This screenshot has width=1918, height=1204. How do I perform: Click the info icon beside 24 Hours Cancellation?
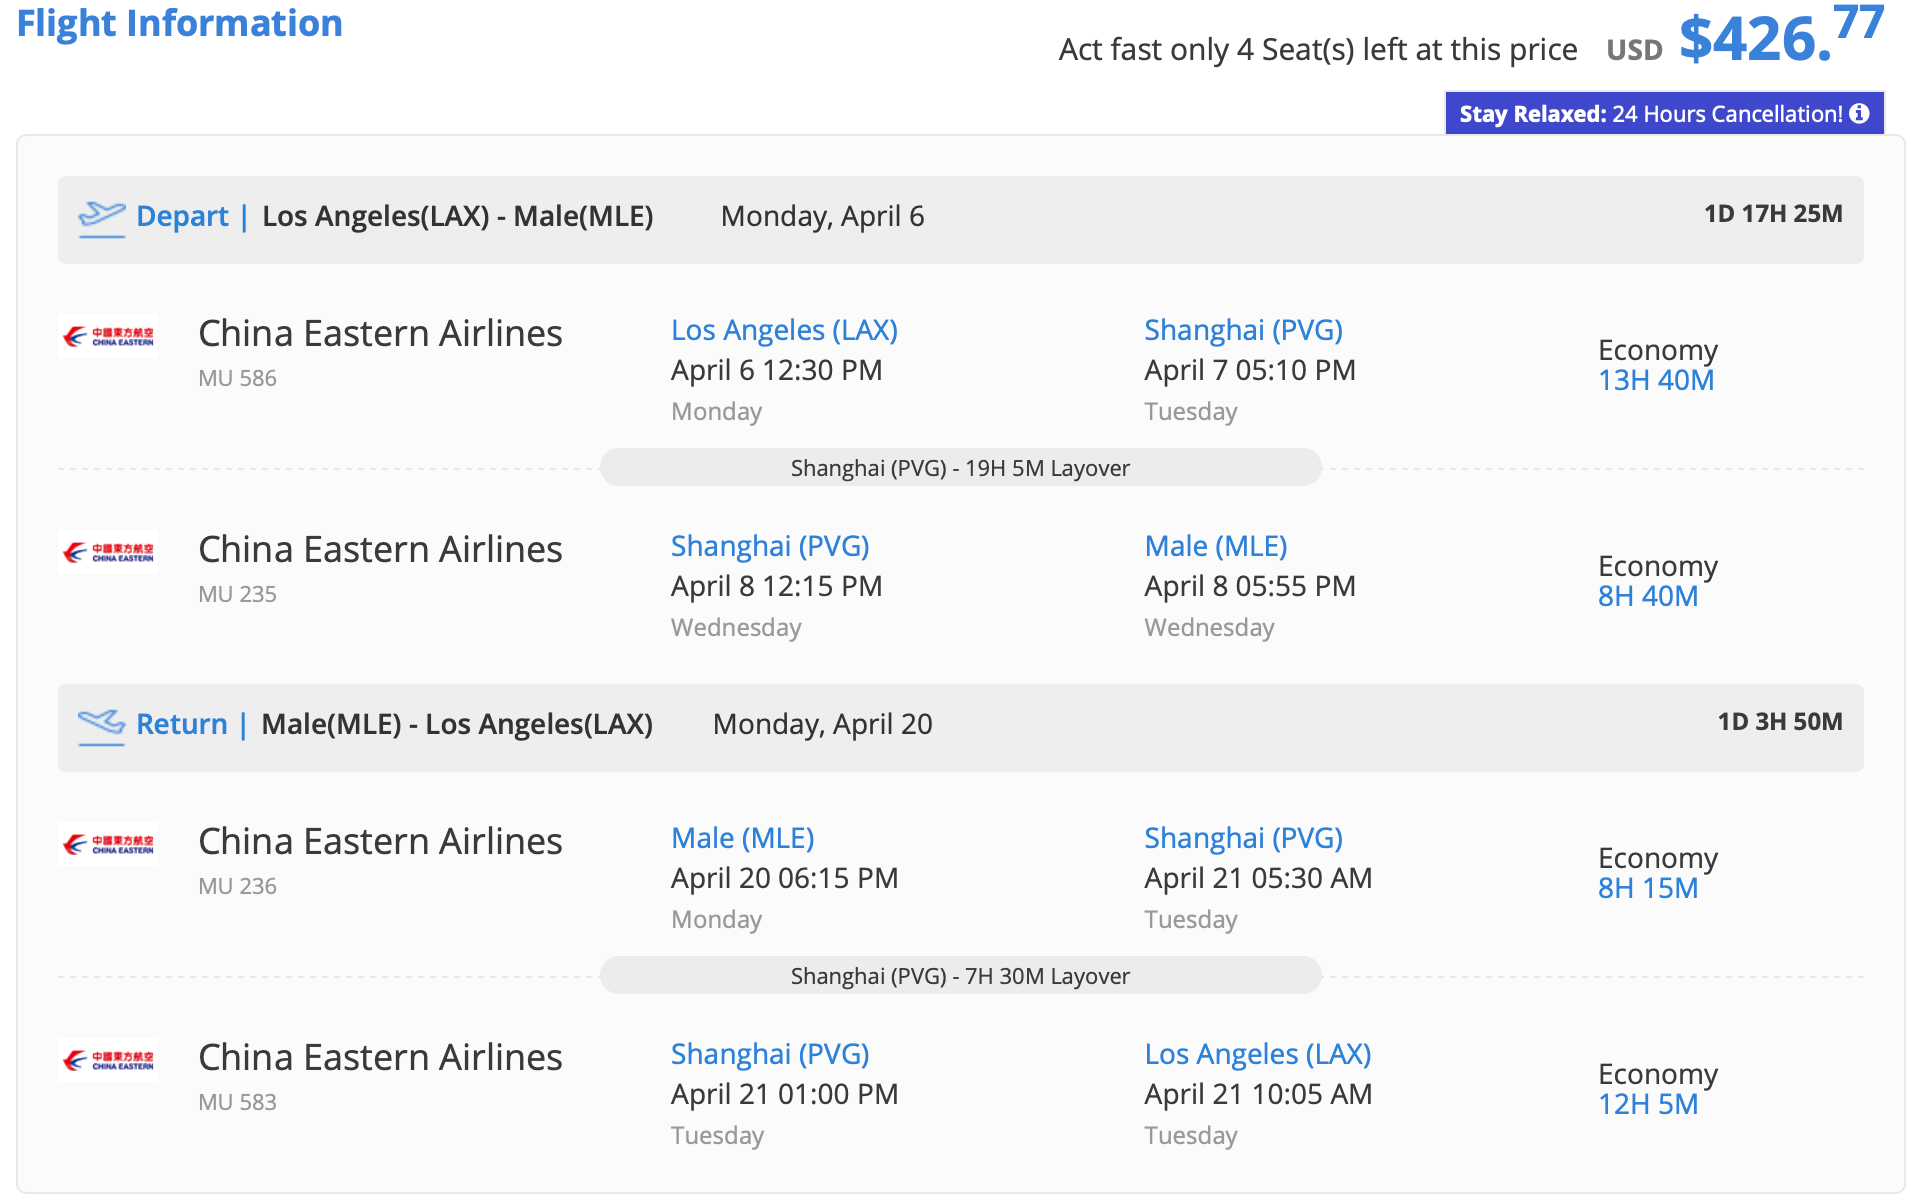1859,114
